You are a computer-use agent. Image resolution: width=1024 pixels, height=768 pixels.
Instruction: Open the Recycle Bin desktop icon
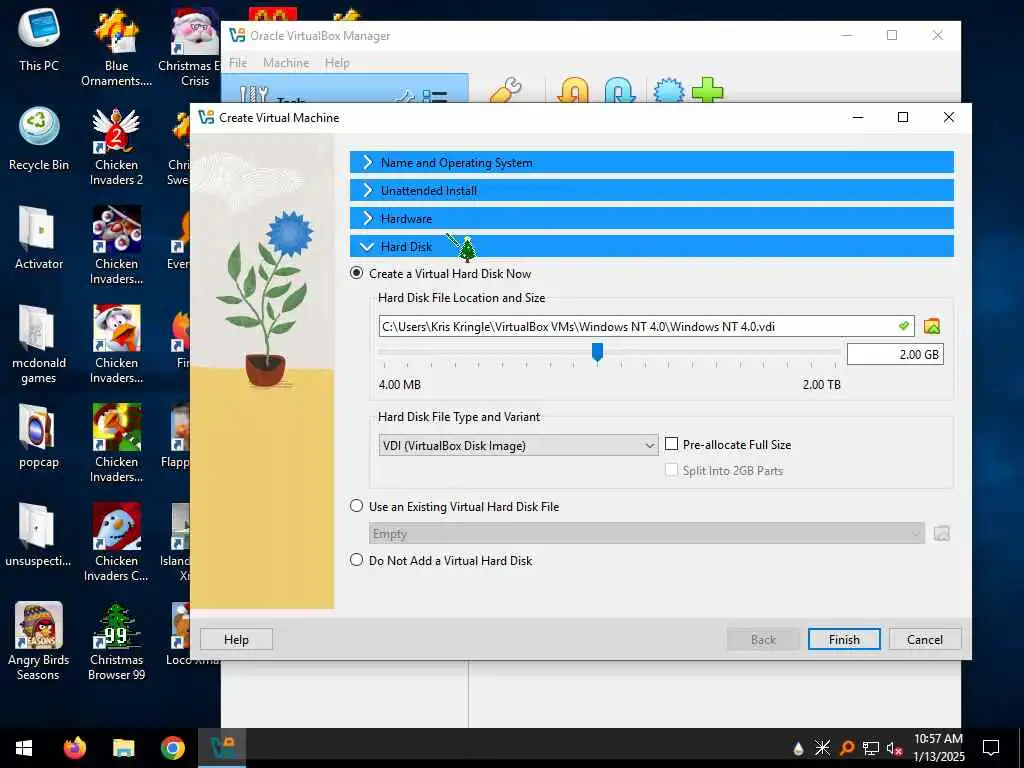click(39, 139)
